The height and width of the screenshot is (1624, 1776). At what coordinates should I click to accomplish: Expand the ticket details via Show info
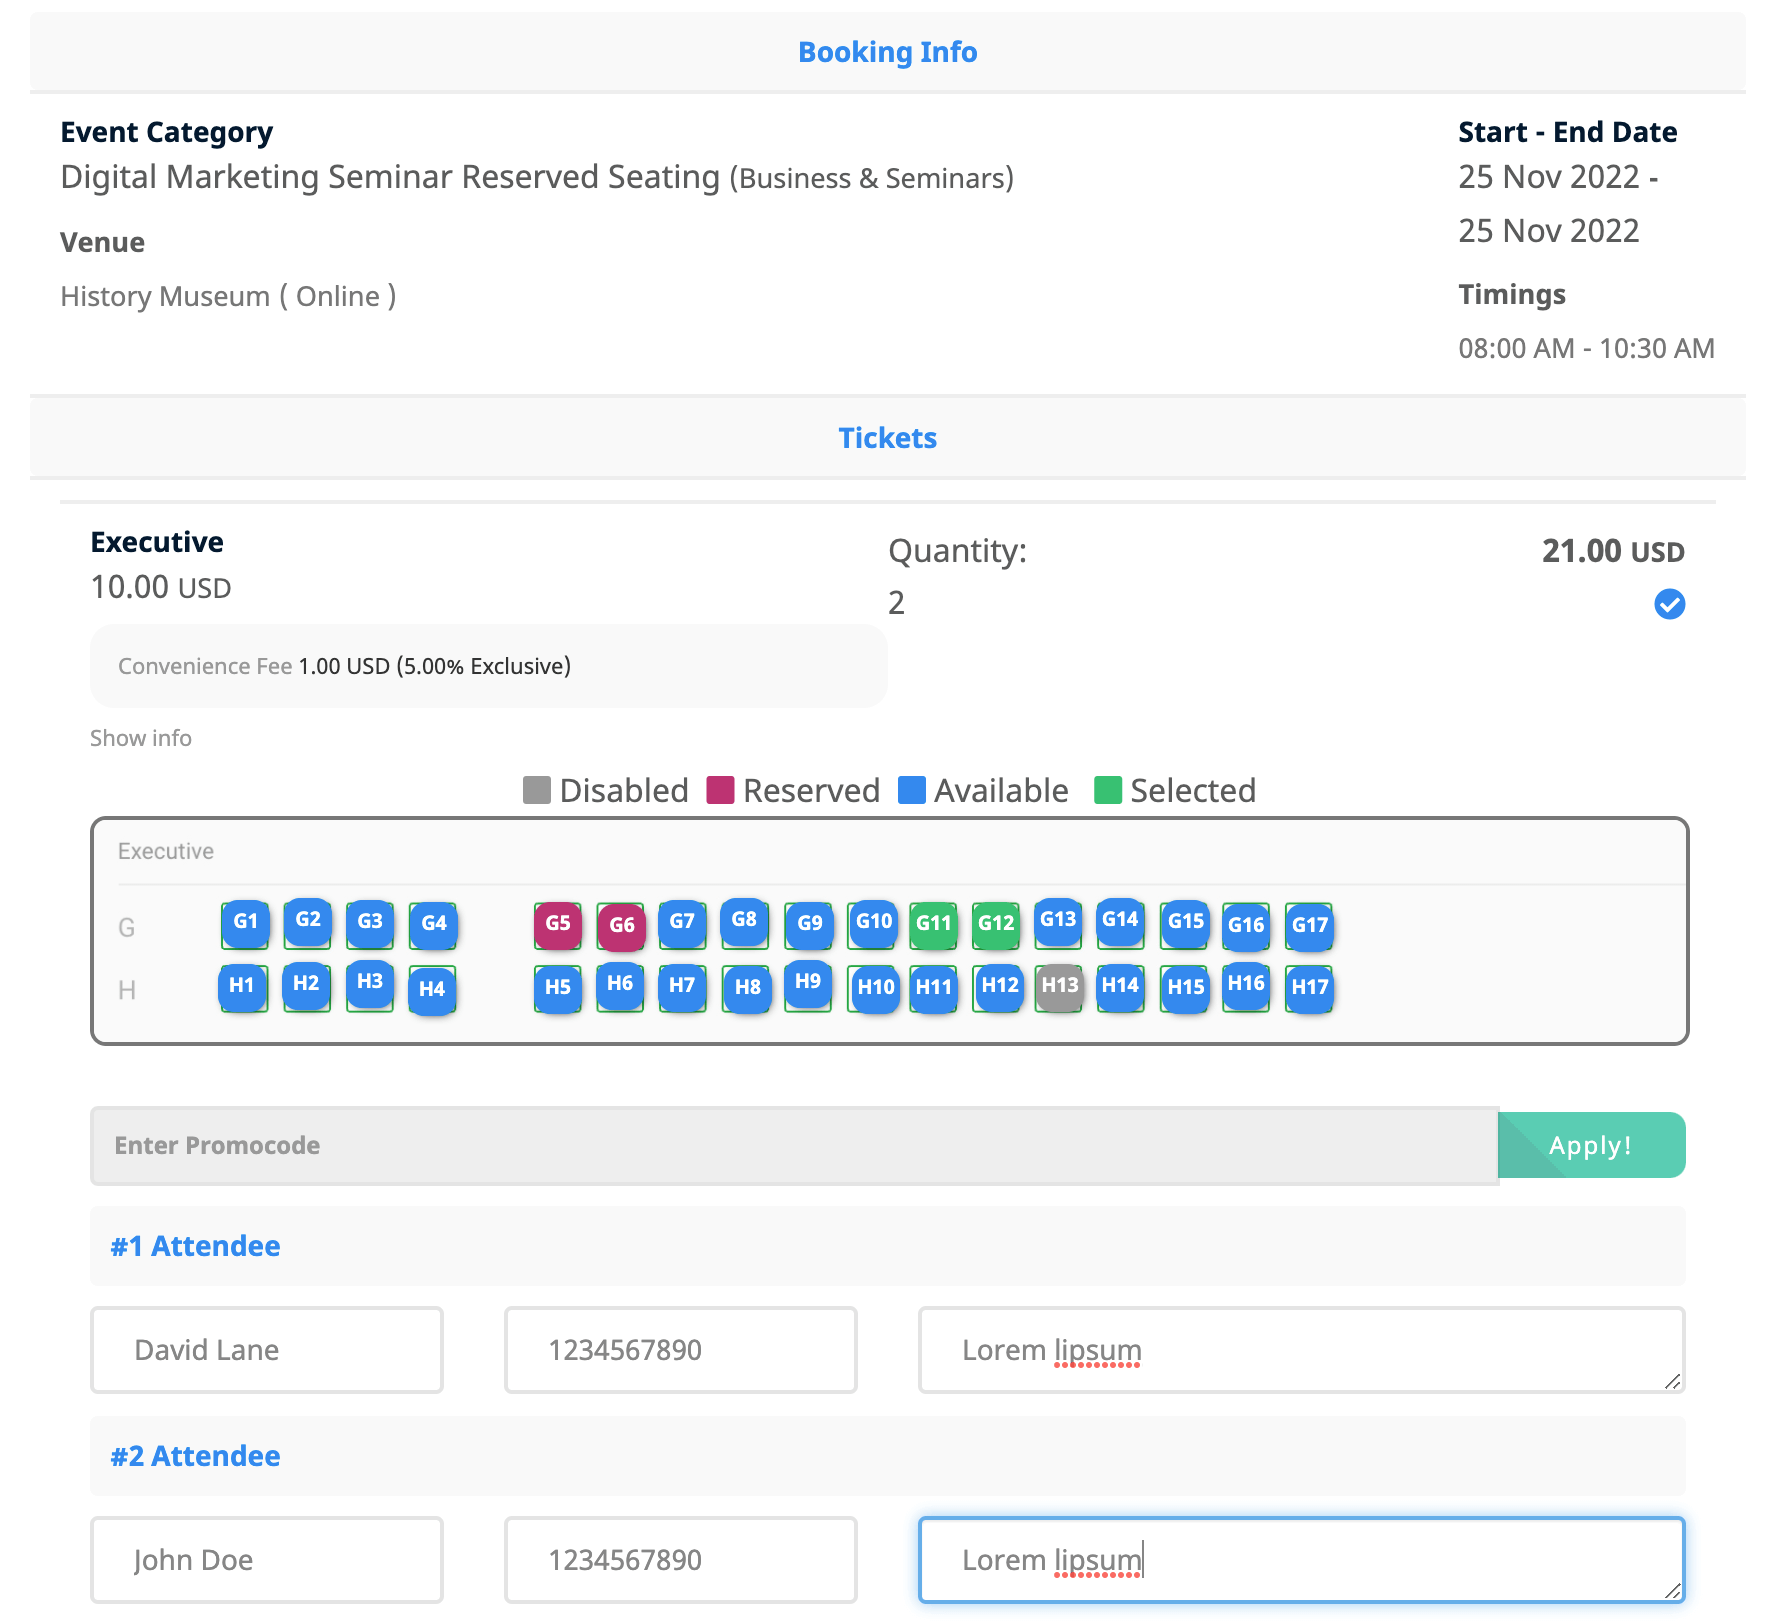click(140, 738)
